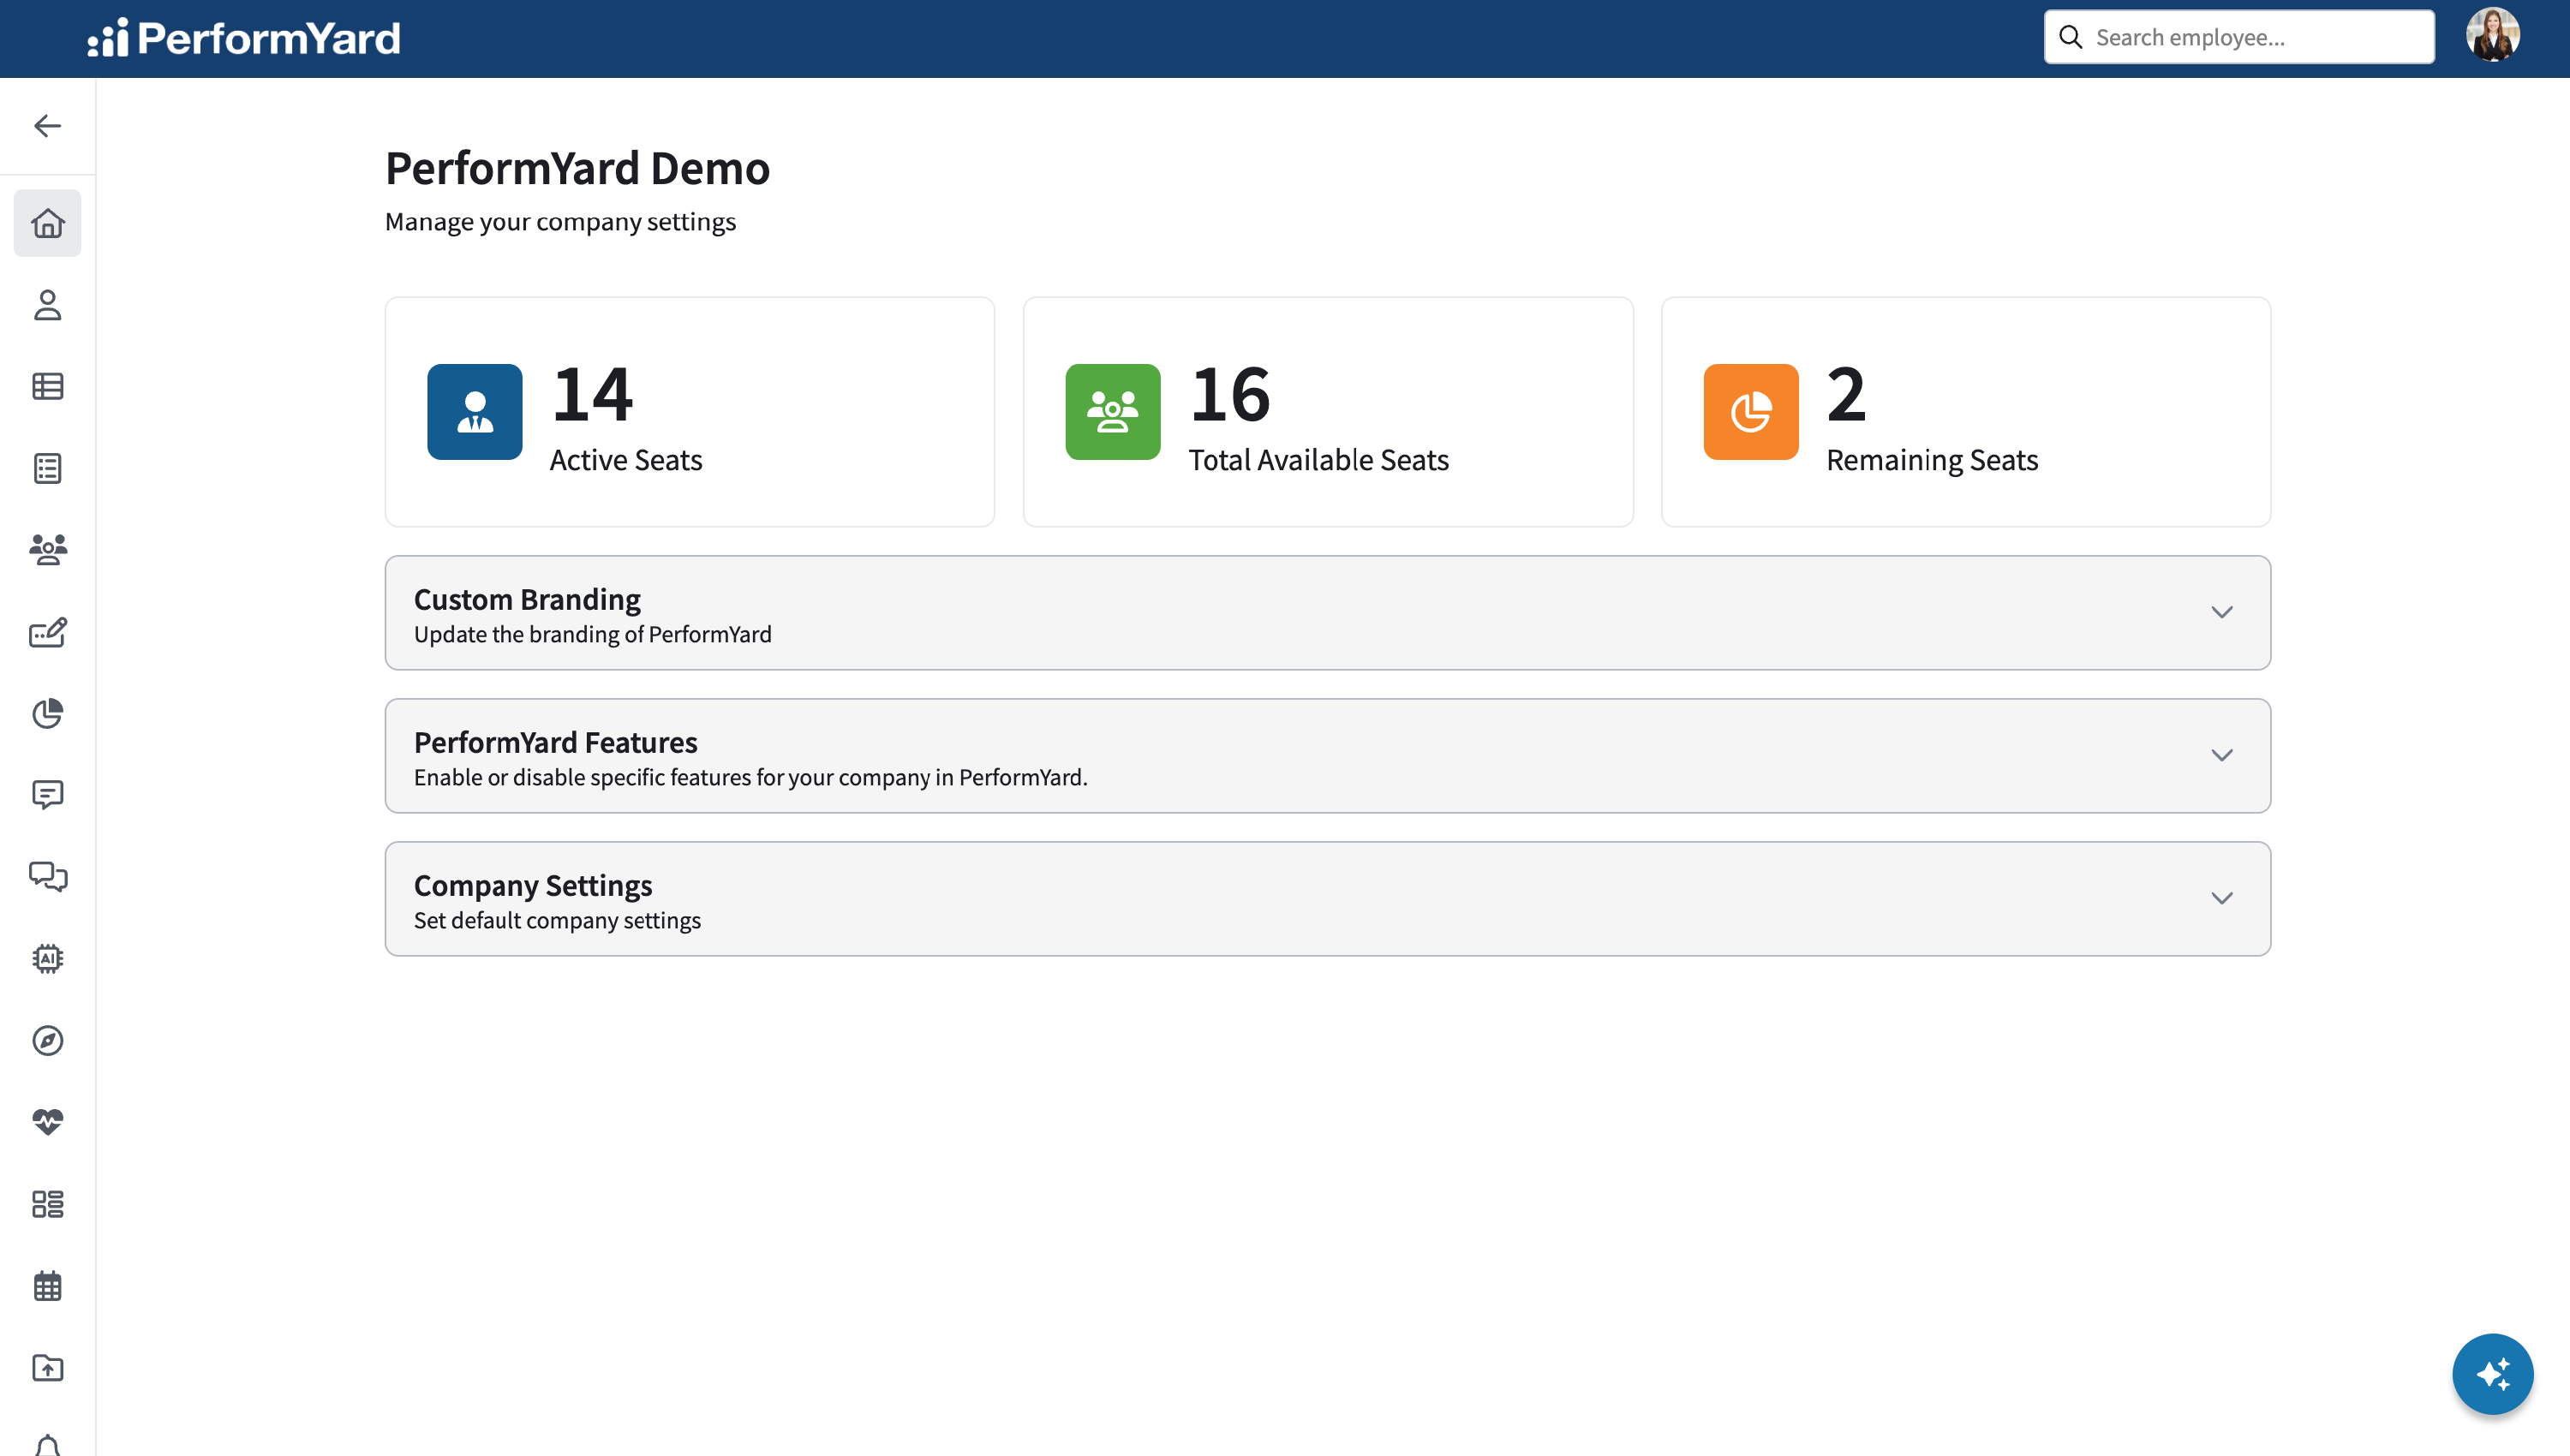Click the 14 Active Seats count

point(592,394)
